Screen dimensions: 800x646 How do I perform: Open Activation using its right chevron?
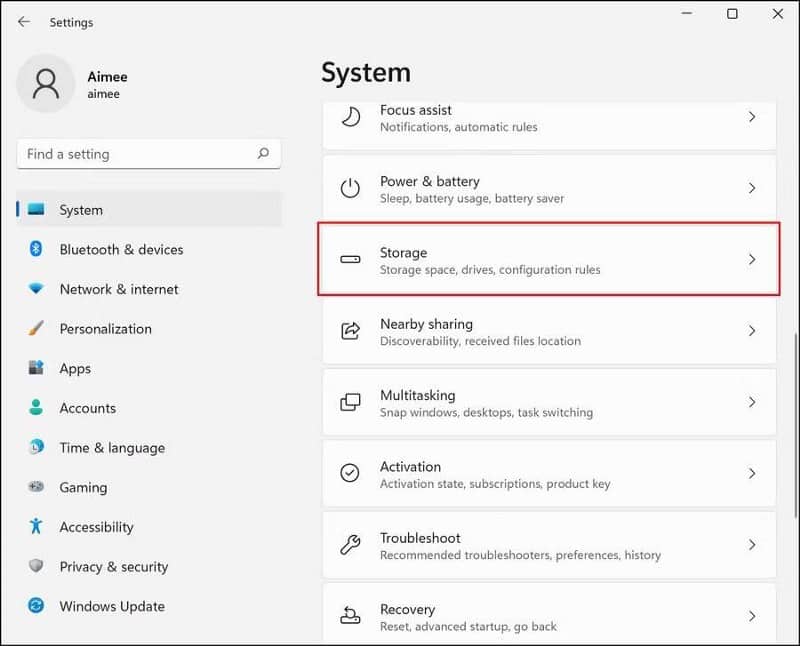pos(753,474)
